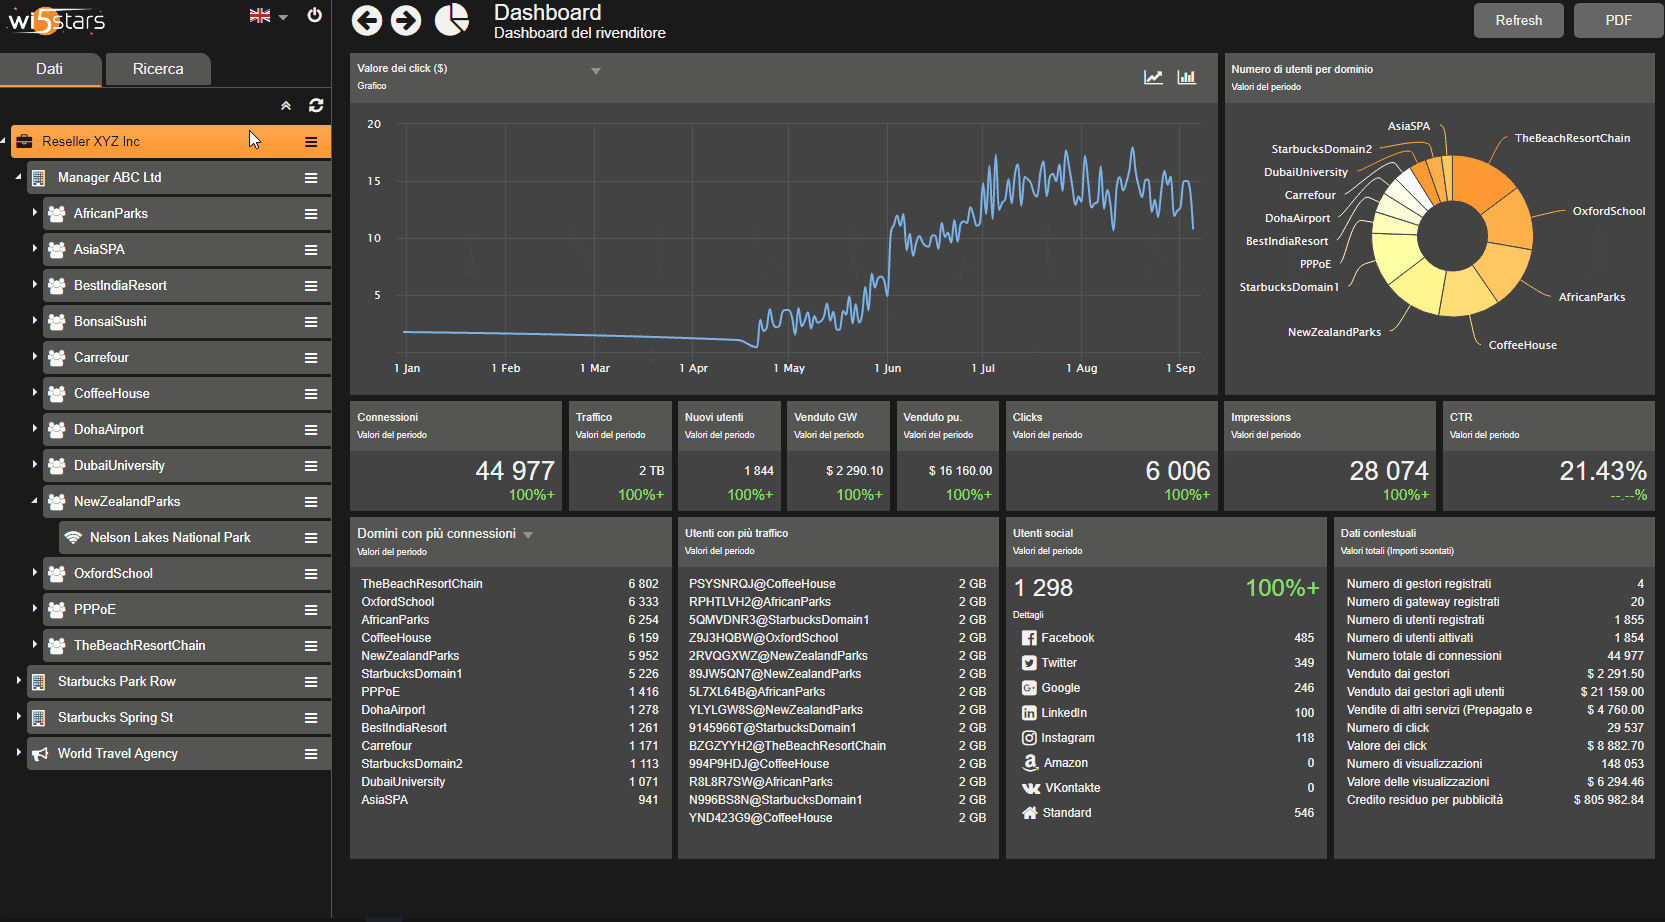Image resolution: width=1665 pixels, height=922 pixels.
Task: Collapse the NewZealandParks tree node
Action: point(34,501)
